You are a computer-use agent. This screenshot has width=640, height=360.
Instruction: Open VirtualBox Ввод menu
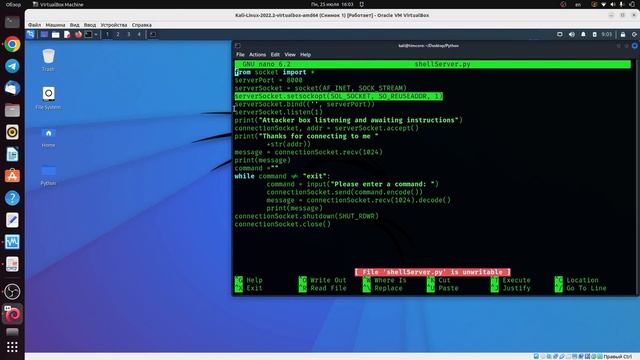click(x=90, y=25)
